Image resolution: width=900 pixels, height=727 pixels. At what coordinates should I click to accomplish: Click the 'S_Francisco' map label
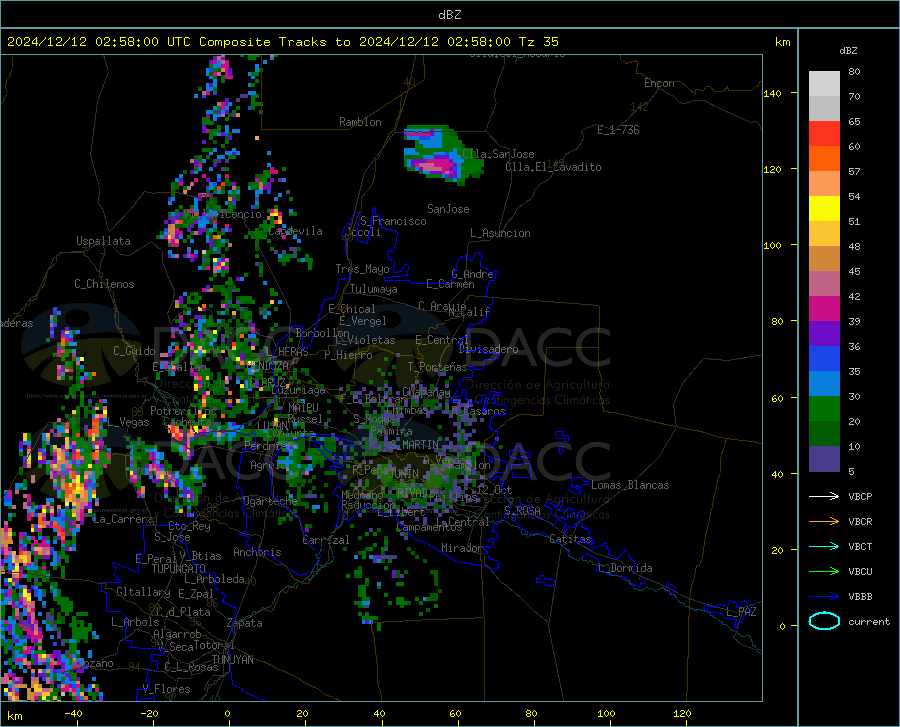tap(393, 221)
